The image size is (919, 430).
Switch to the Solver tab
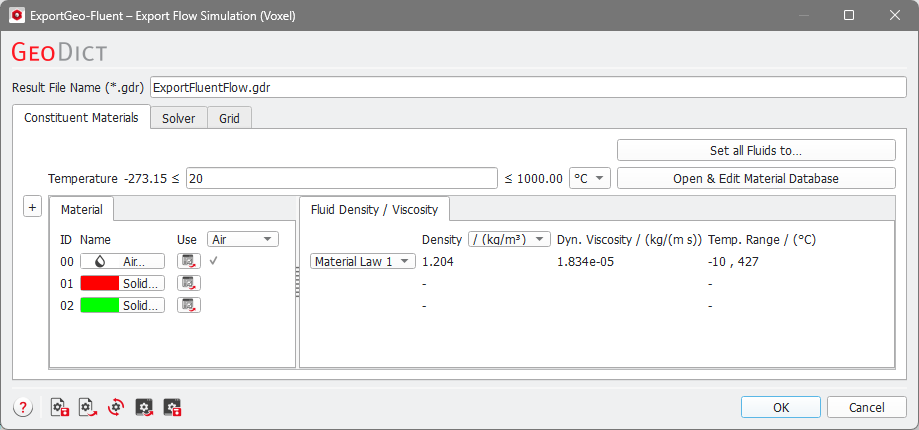click(x=179, y=118)
